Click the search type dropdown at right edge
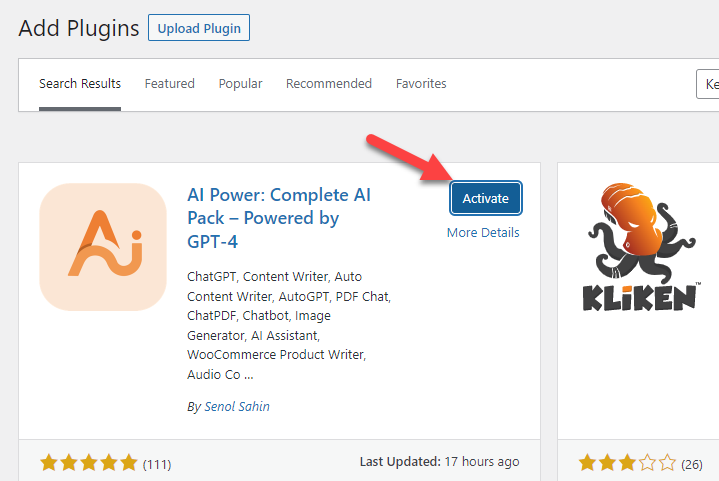The height and width of the screenshot is (481, 719). [x=708, y=84]
